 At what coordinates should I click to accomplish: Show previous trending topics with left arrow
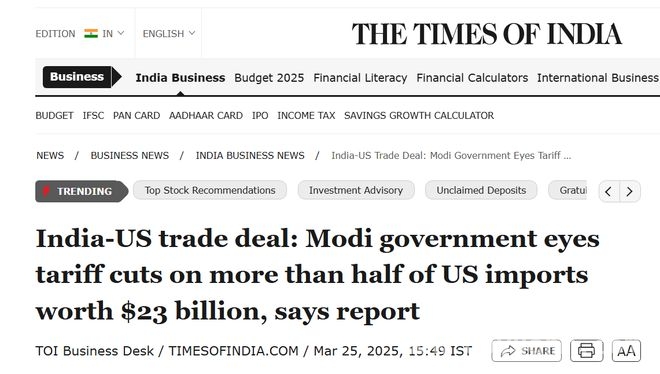[608, 191]
